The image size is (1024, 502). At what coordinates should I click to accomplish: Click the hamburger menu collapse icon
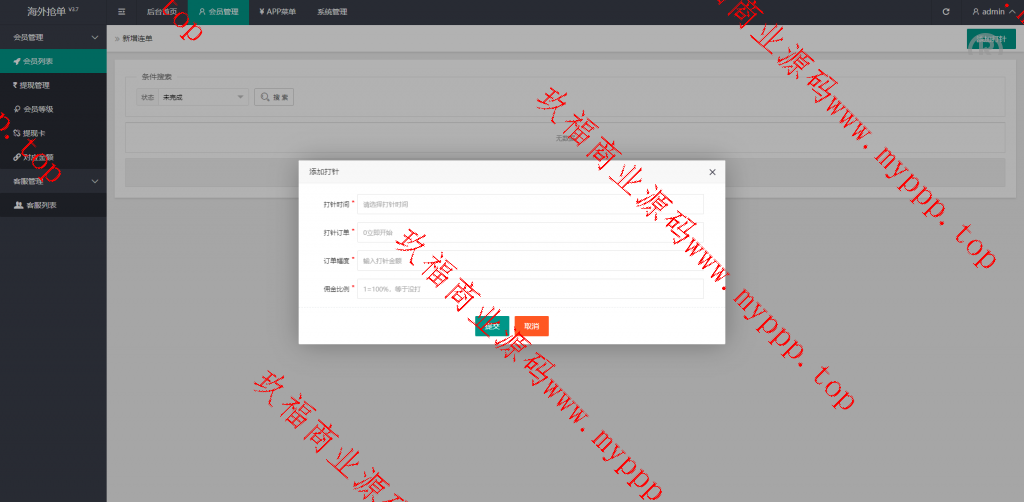click(121, 12)
